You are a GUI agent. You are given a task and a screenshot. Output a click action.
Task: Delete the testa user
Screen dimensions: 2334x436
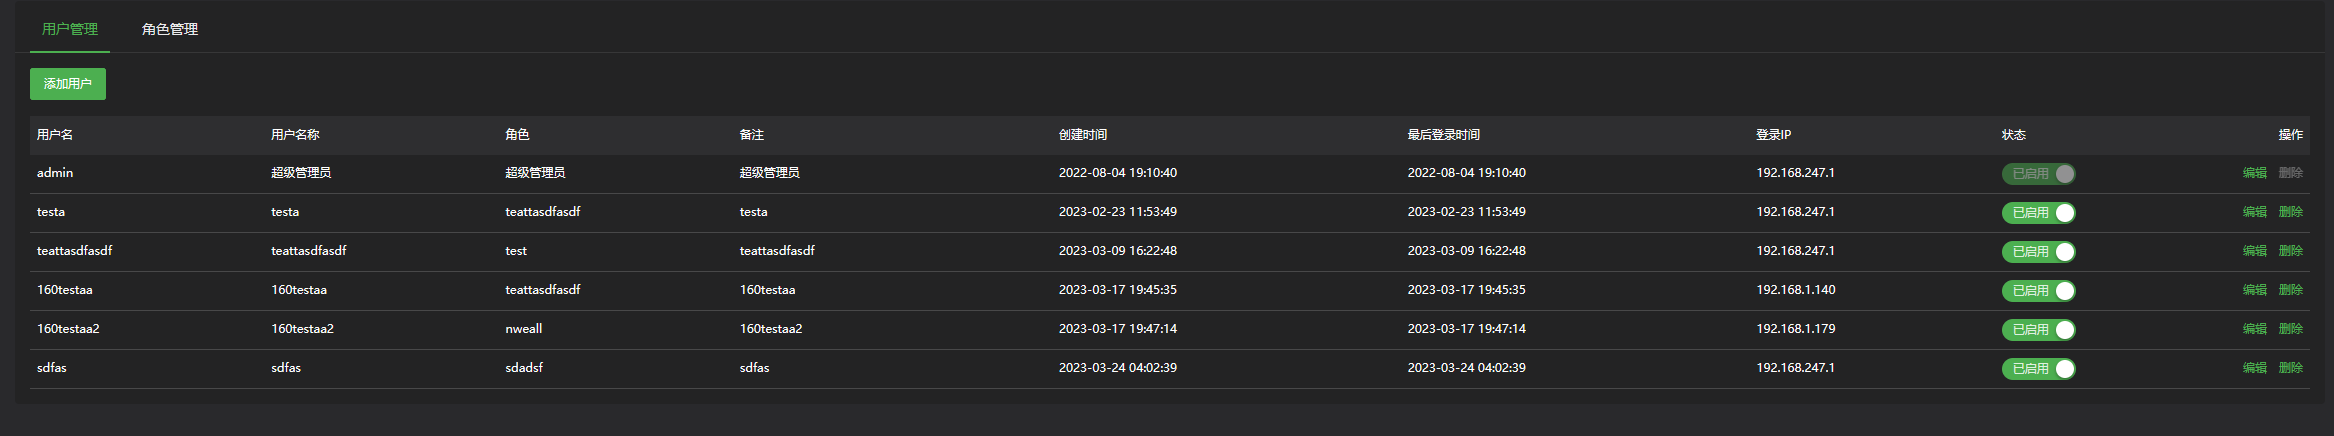(2290, 212)
